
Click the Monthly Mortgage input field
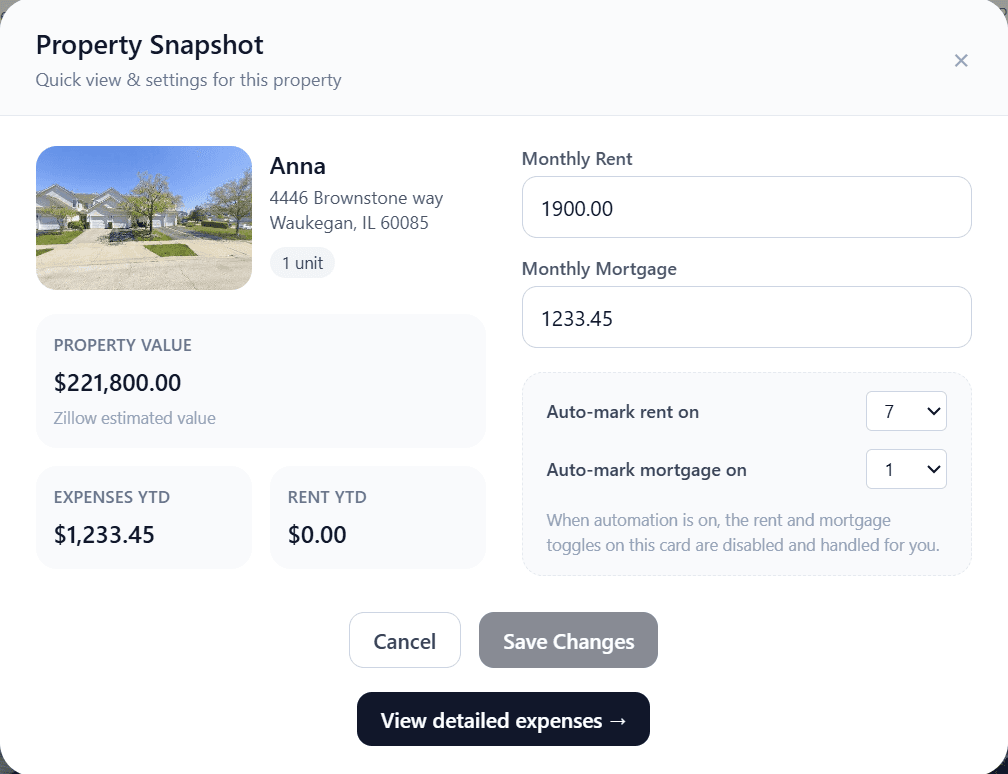click(746, 317)
